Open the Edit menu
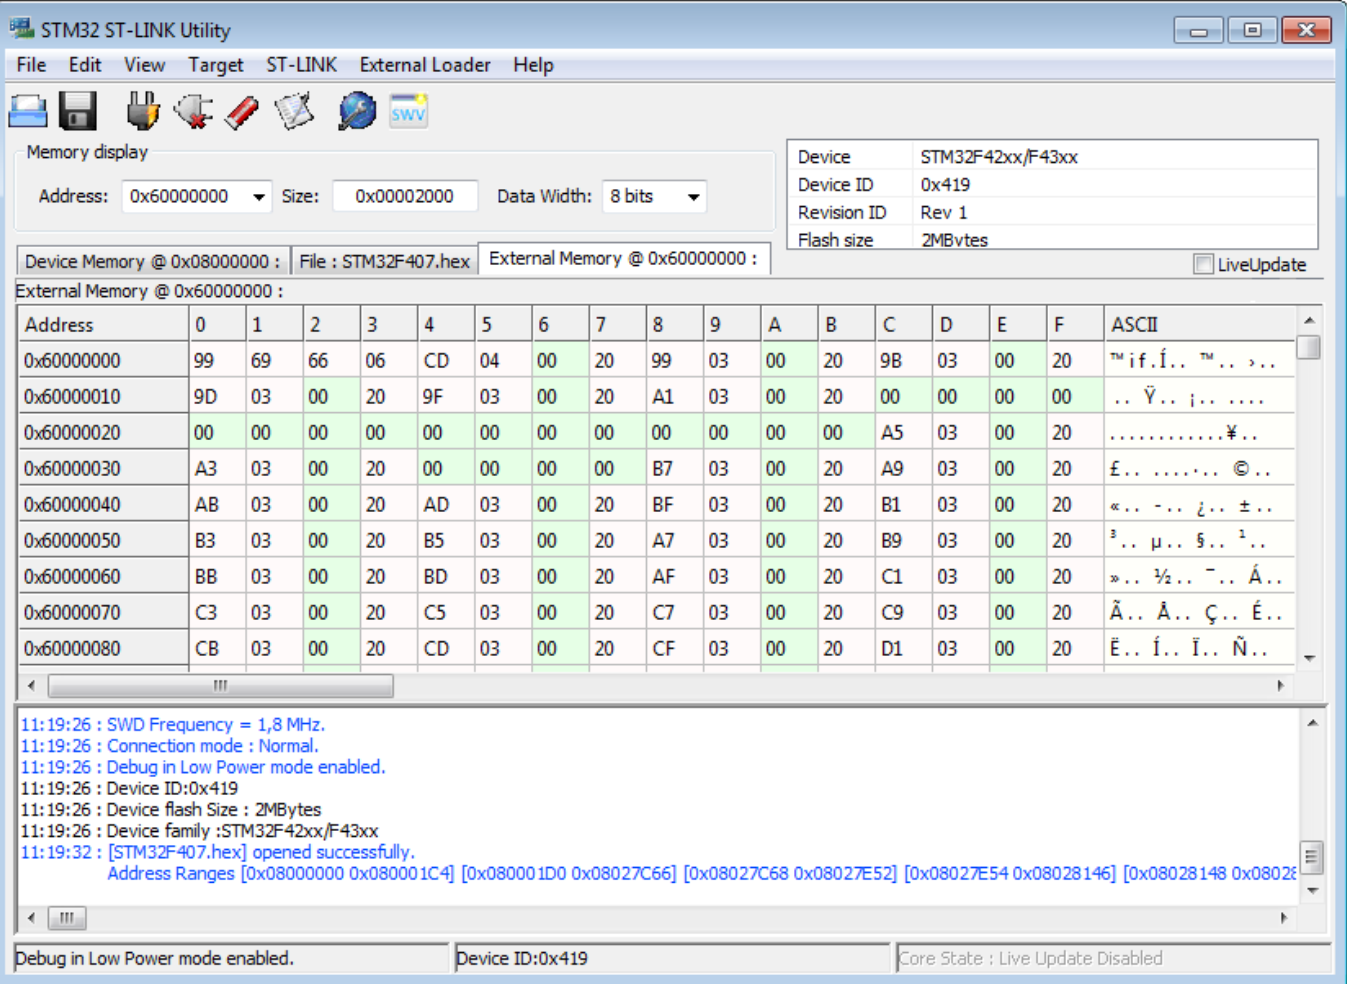The height and width of the screenshot is (984, 1347). click(85, 65)
